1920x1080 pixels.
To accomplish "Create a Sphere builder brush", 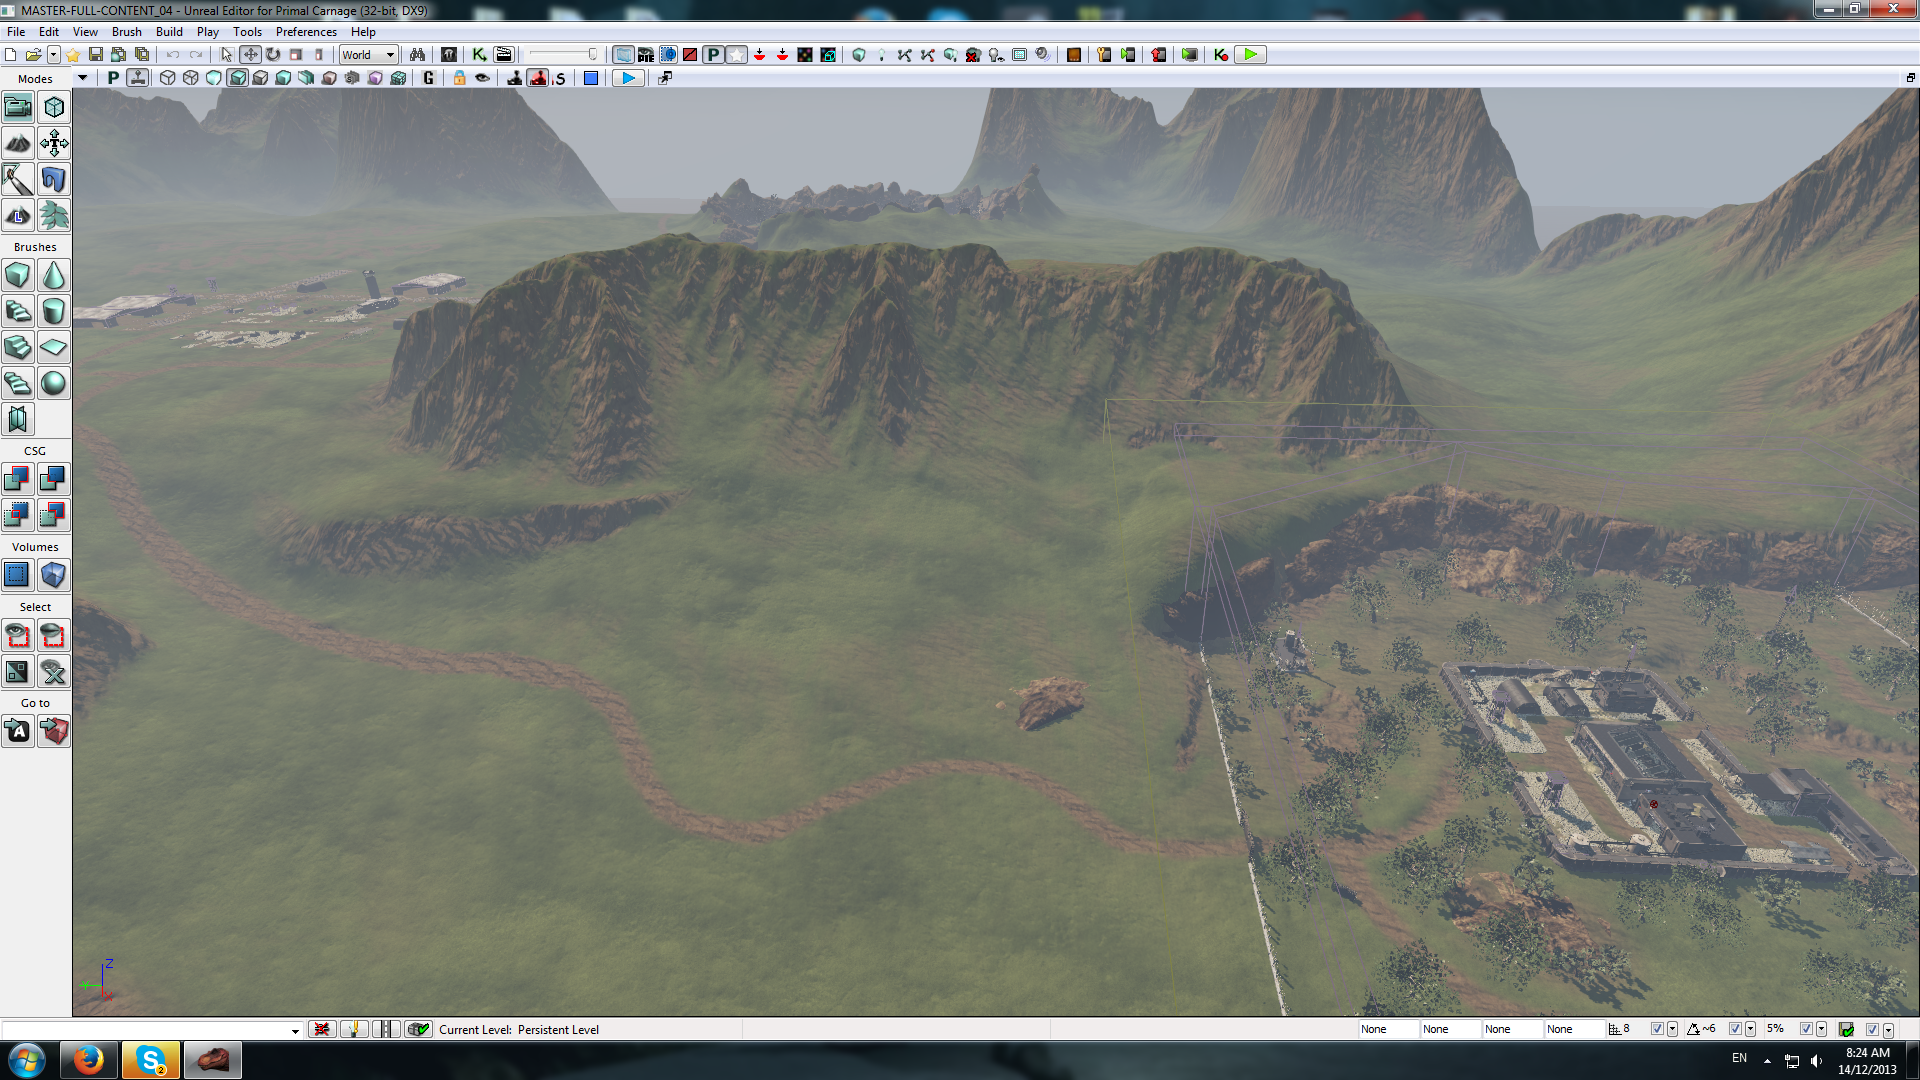I will pos(54,383).
